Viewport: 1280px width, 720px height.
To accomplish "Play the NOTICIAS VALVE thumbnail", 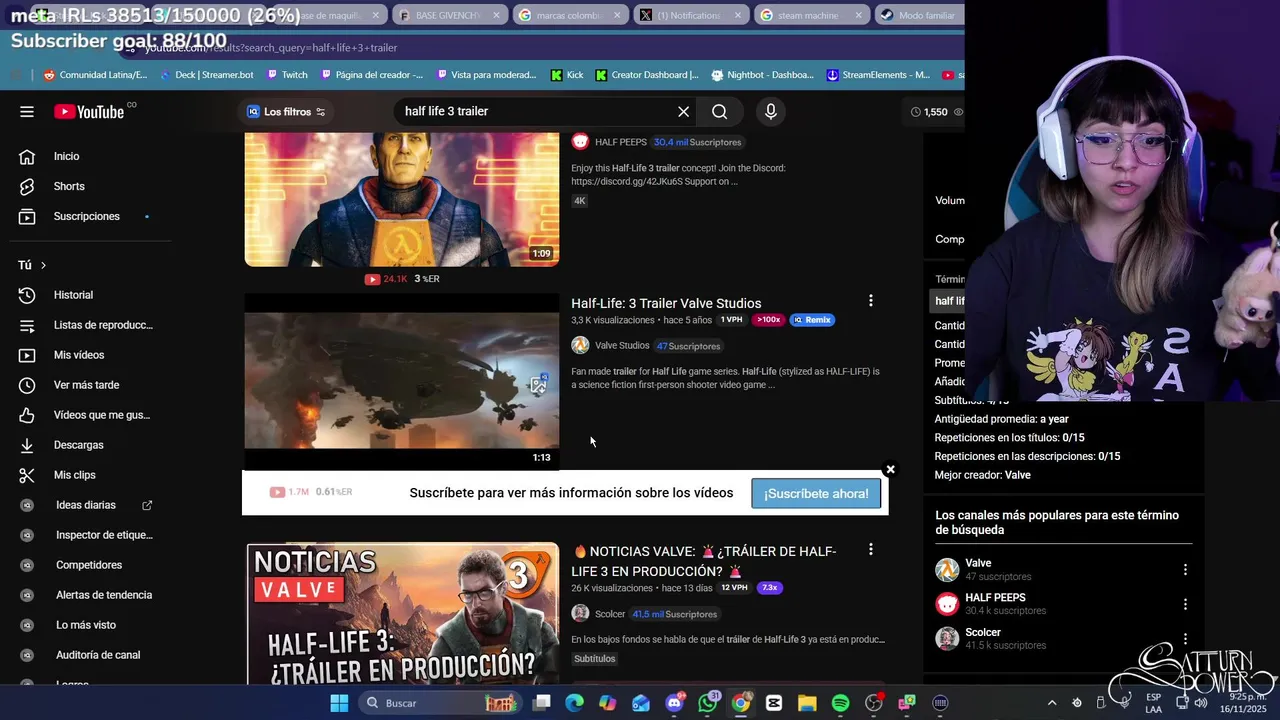I will coord(403,614).
